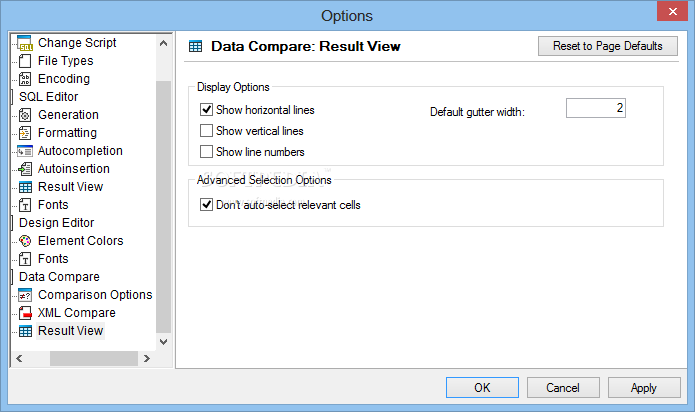Click the XML Compare icon
The height and width of the screenshot is (412, 695).
[25, 313]
